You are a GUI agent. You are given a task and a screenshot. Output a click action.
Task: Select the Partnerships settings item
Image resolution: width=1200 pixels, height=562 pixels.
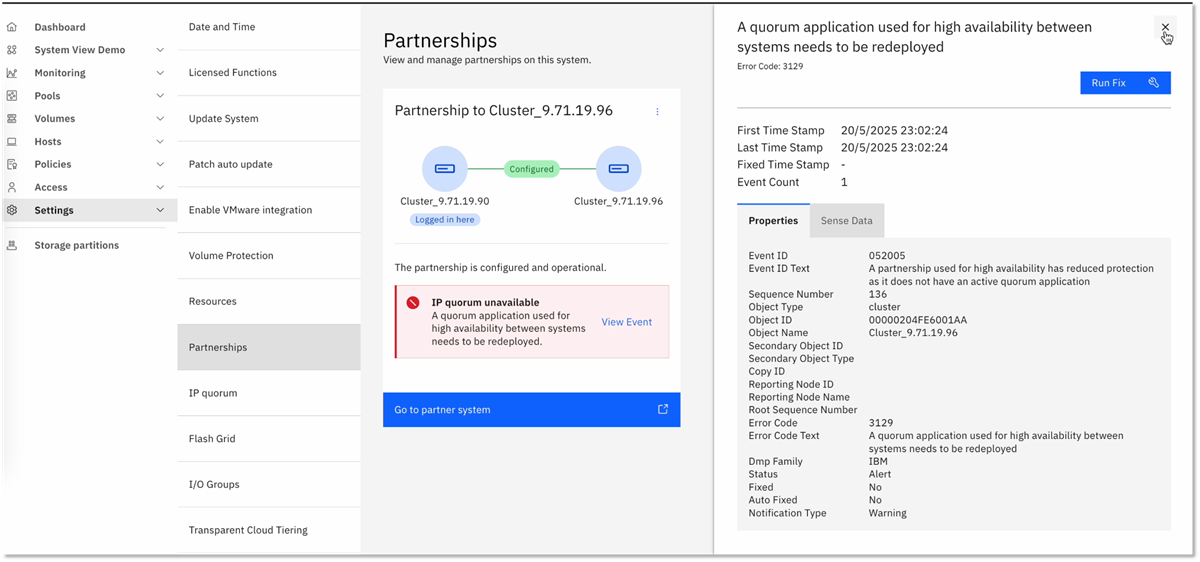tap(268, 347)
